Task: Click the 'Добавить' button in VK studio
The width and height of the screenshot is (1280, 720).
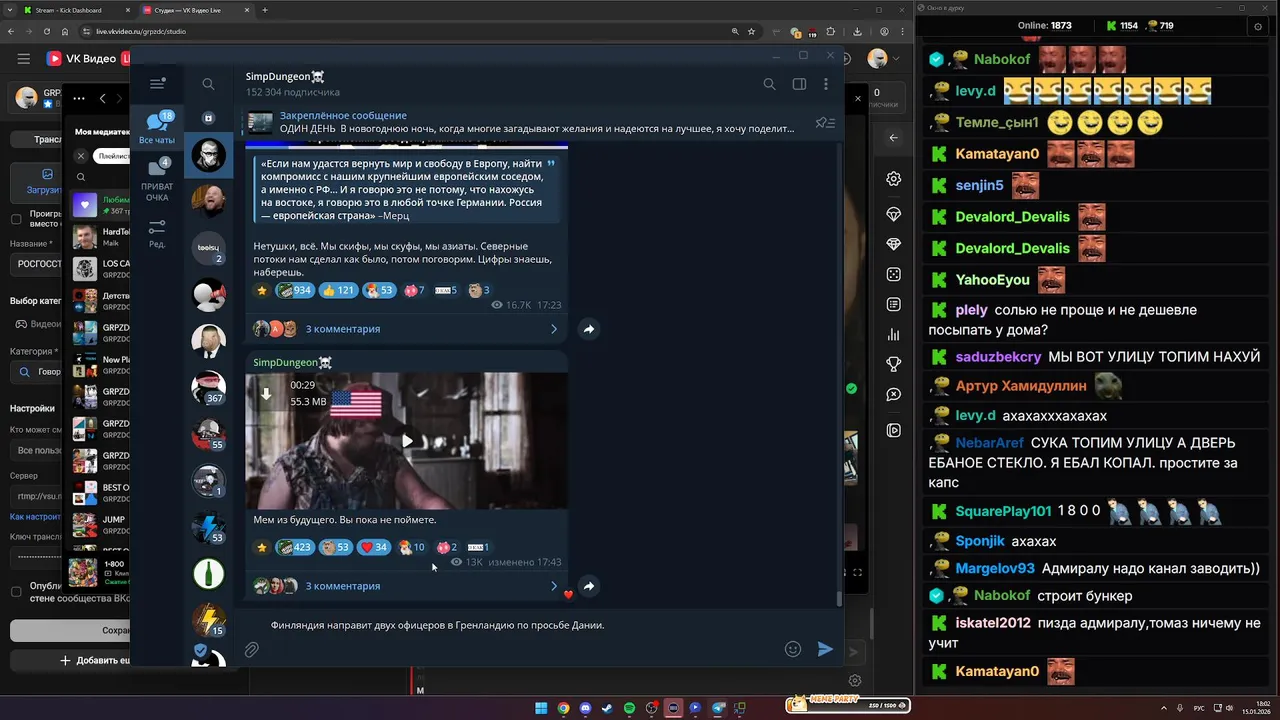Action: click(x=95, y=661)
